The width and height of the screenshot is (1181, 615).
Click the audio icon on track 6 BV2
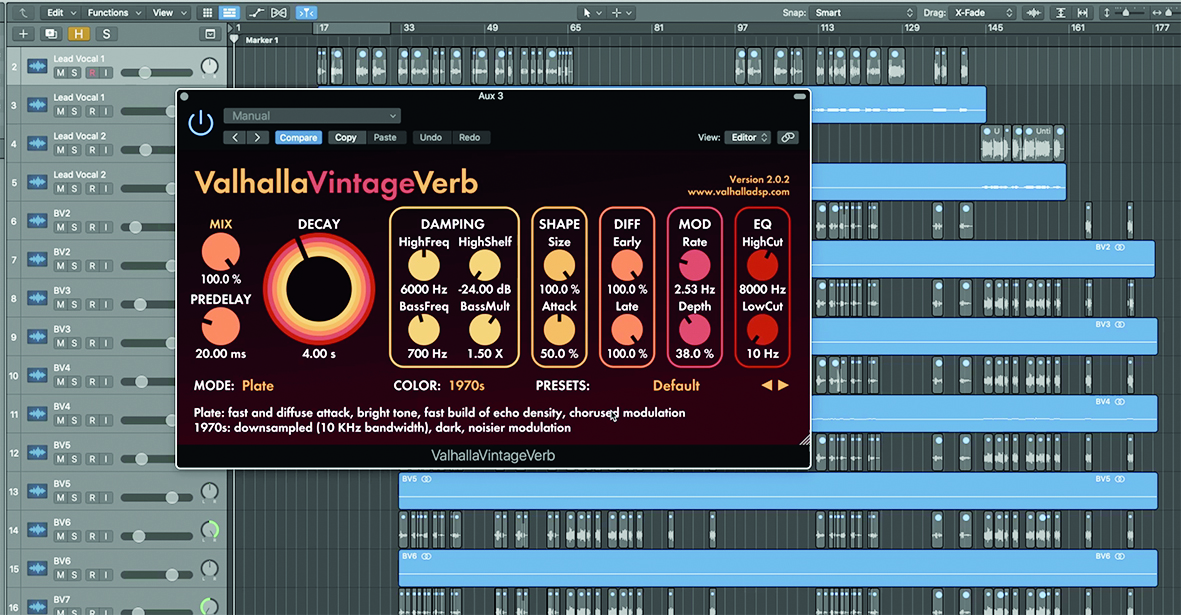pyautogui.click(x=37, y=221)
